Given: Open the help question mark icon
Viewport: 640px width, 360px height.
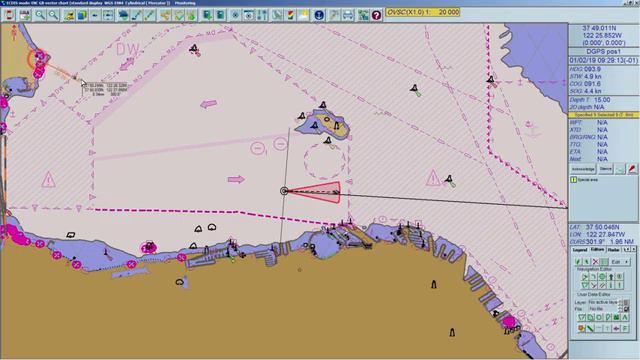Looking at the screenshot, I should 376,16.
